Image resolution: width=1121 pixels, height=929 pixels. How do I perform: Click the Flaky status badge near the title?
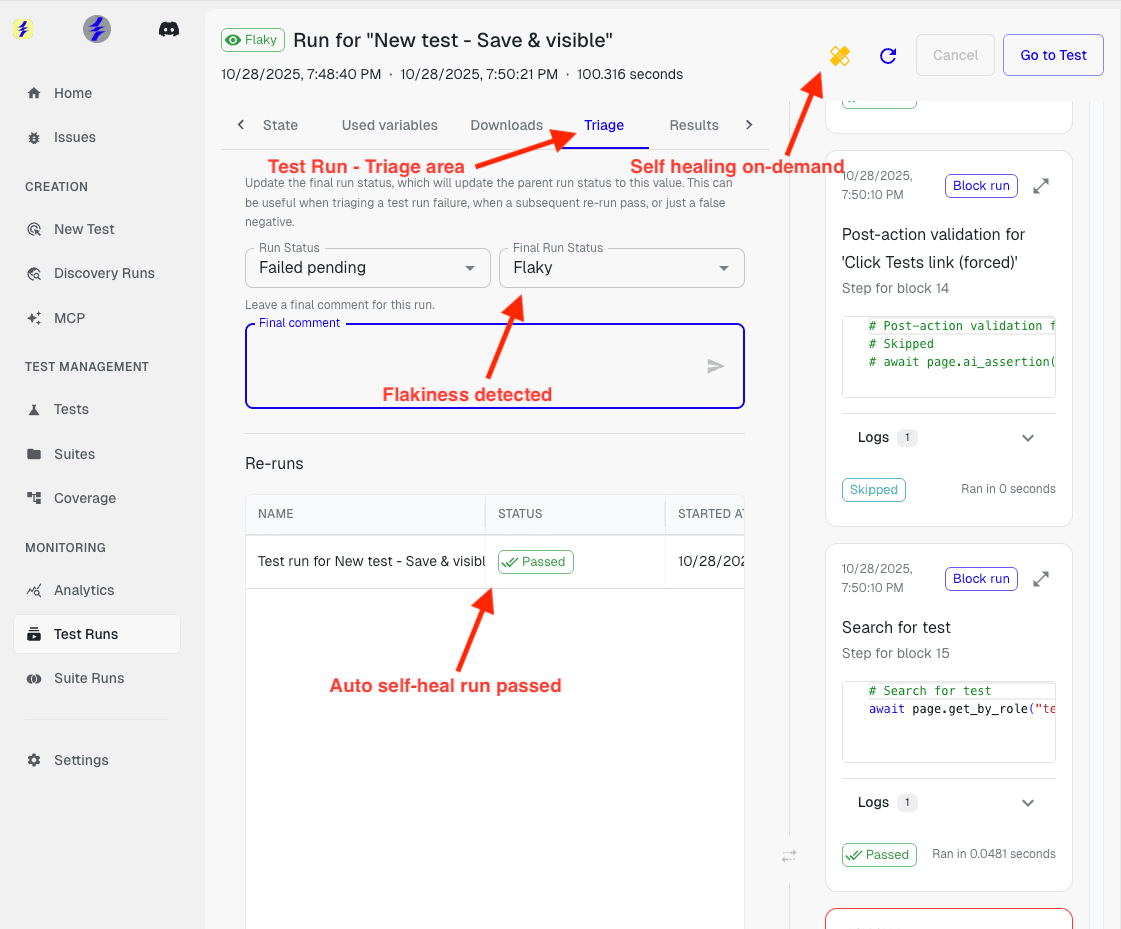click(252, 40)
